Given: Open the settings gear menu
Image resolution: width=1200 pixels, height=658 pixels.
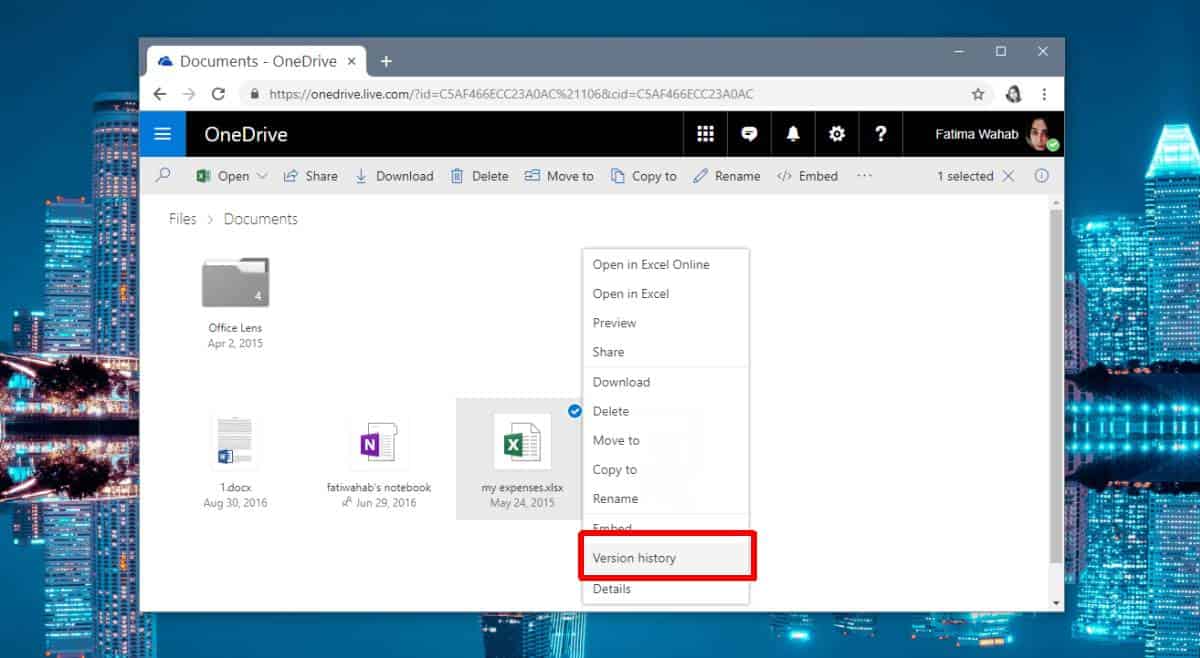Looking at the screenshot, I should click(837, 134).
